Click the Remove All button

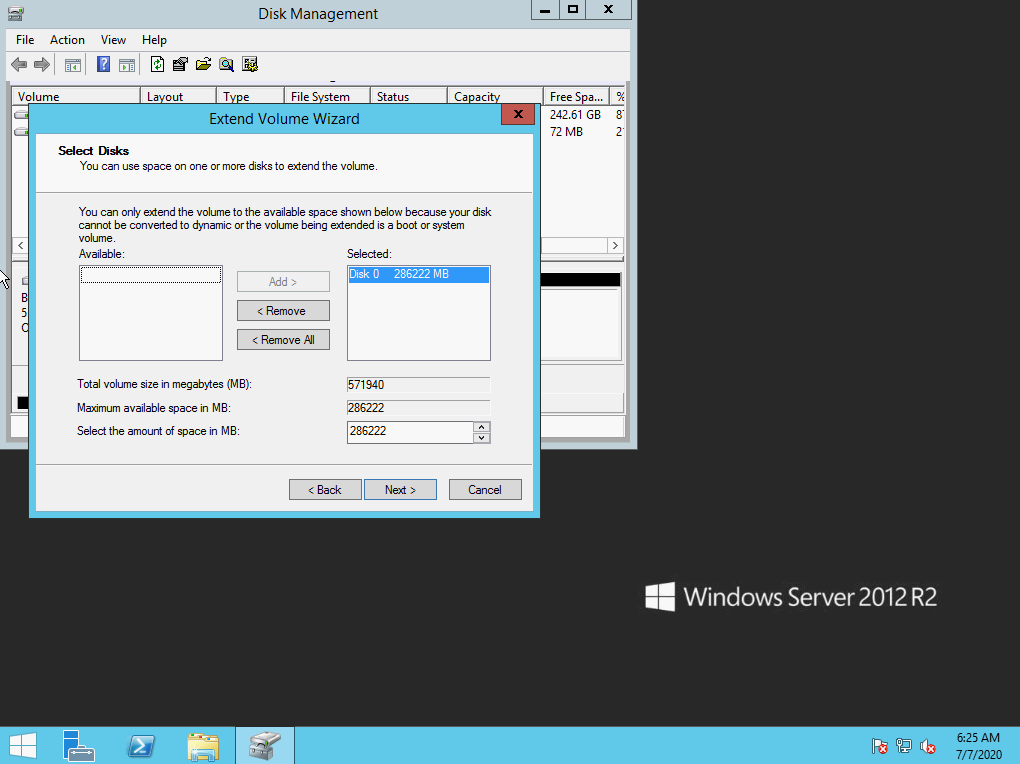tap(283, 340)
